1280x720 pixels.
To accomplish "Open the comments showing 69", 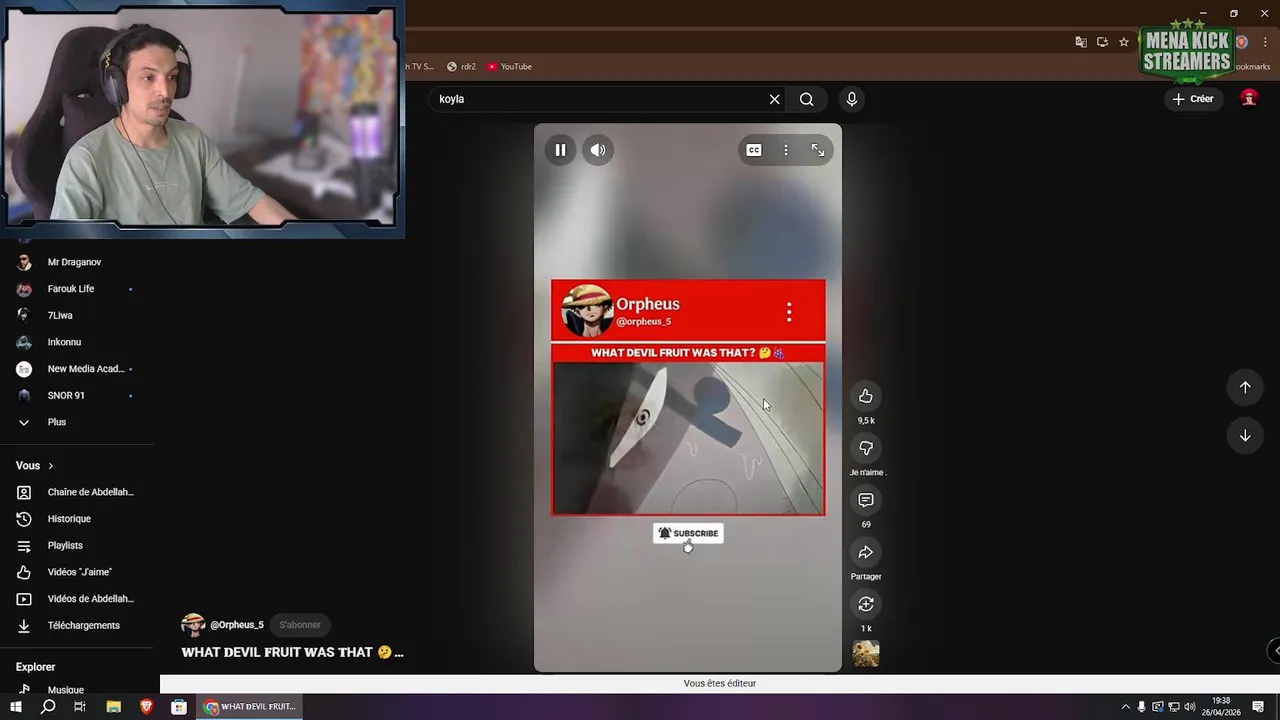I will (866, 500).
